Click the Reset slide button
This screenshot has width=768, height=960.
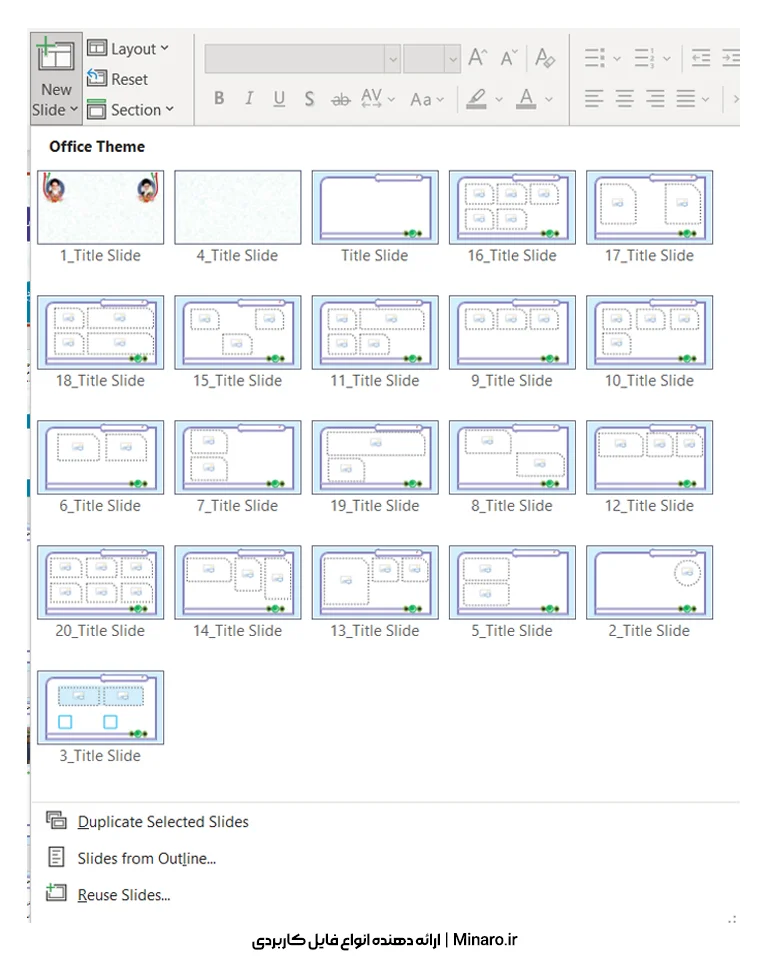pos(118,79)
